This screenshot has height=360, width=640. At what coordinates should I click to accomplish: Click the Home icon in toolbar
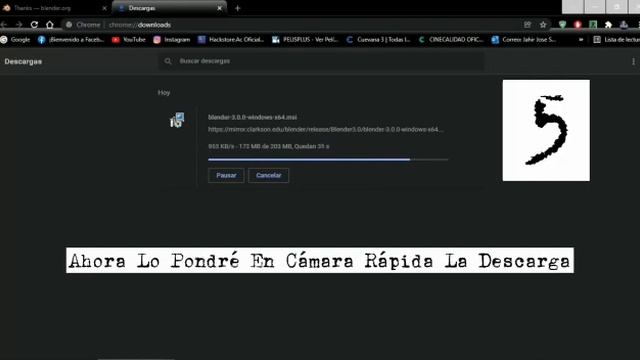click(x=50, y=24)
